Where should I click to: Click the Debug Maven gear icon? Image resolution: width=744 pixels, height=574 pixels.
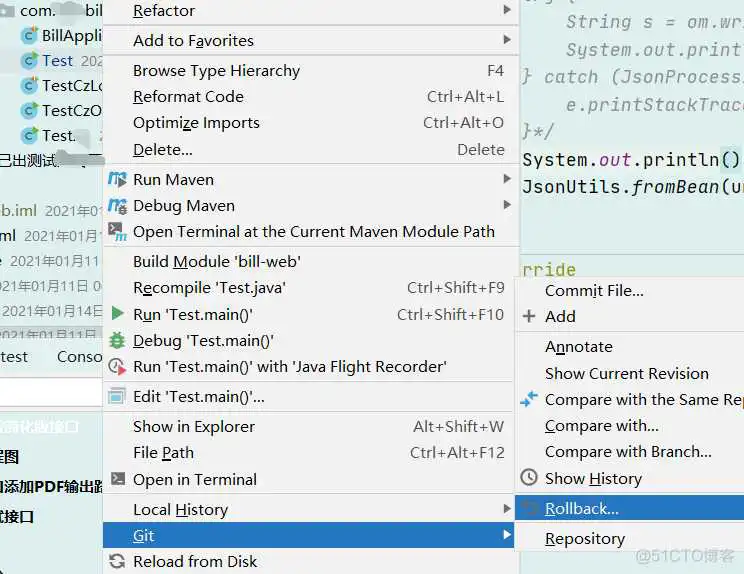click(118, 206)
